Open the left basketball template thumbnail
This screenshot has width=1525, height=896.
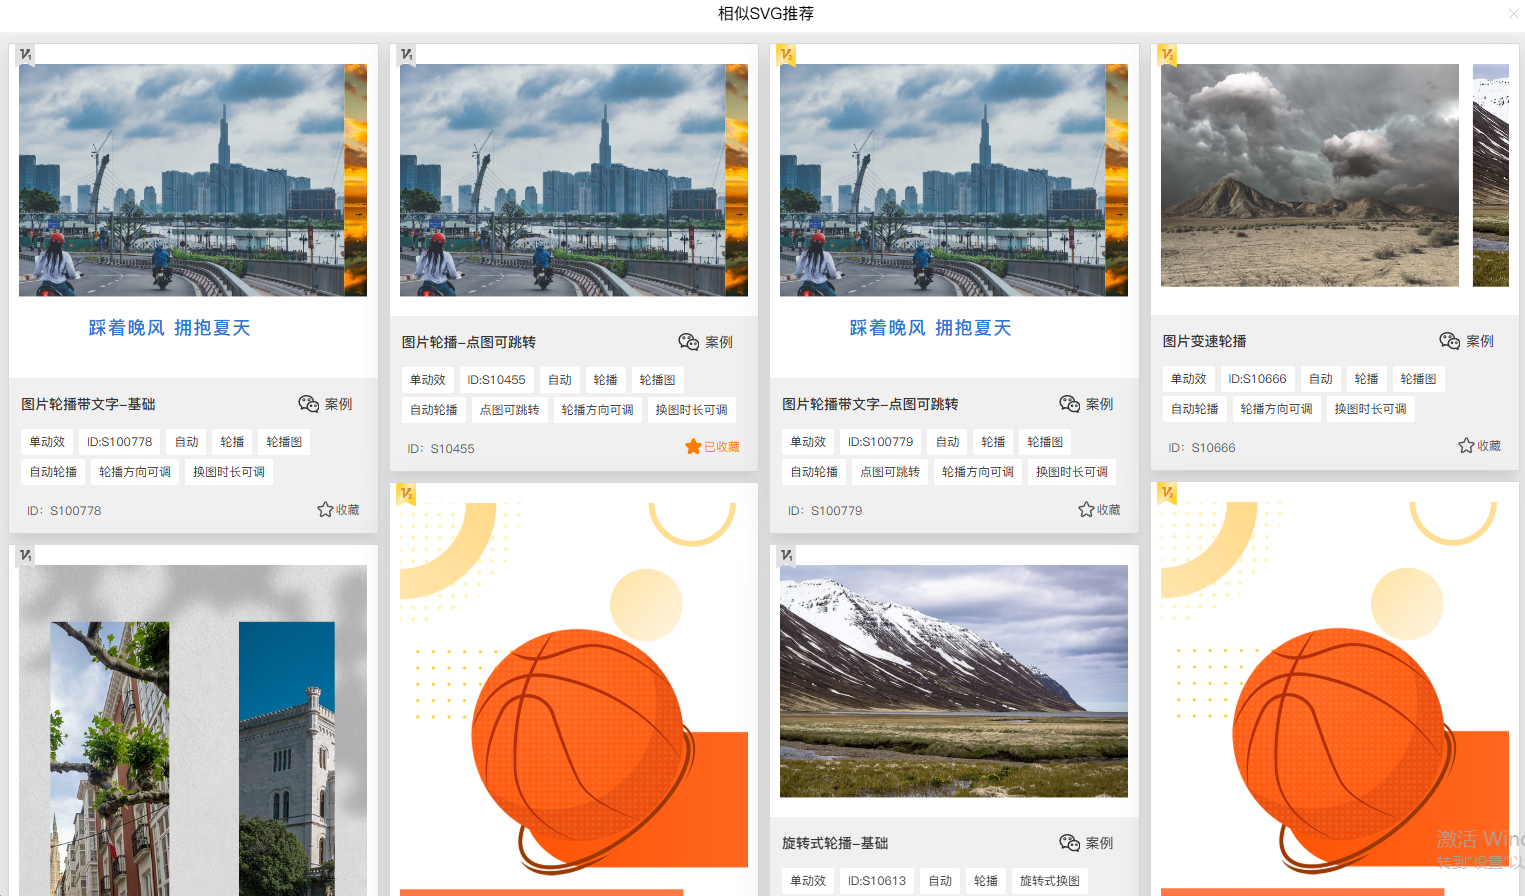point(574,690)
